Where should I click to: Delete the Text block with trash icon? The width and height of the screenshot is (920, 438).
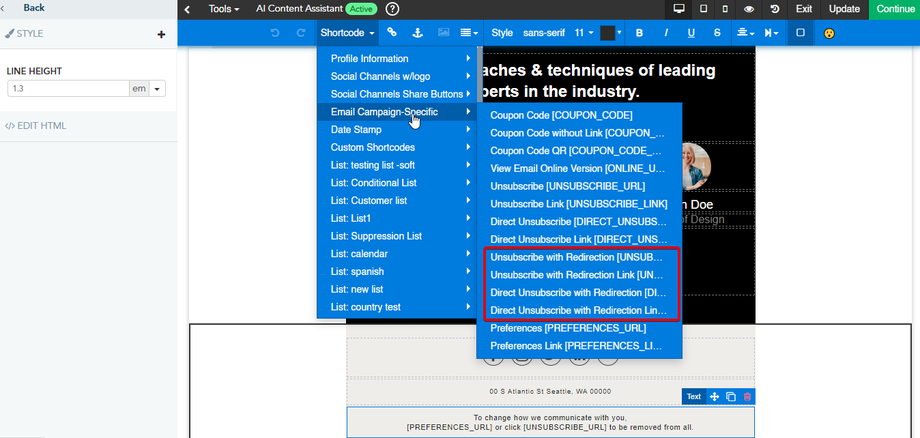tap(746, 397)
